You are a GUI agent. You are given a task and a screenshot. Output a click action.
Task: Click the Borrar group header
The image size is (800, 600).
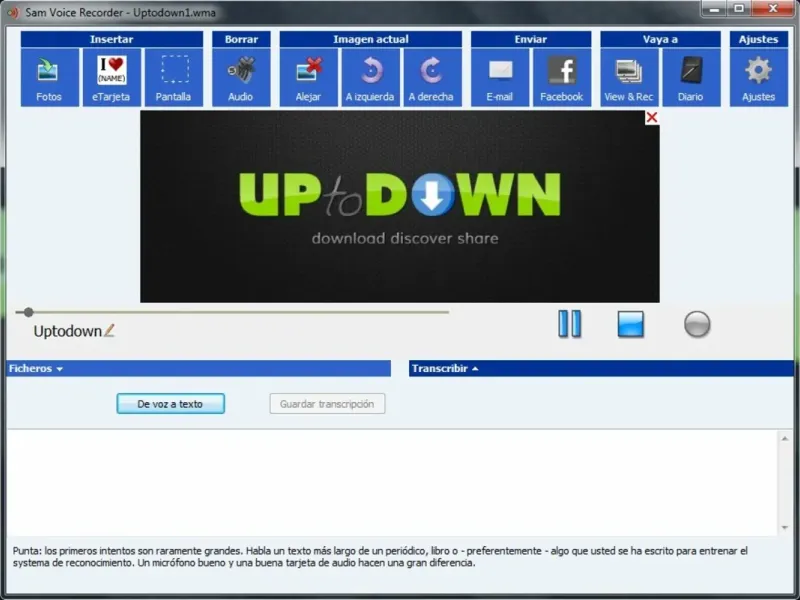pos(241,39)
